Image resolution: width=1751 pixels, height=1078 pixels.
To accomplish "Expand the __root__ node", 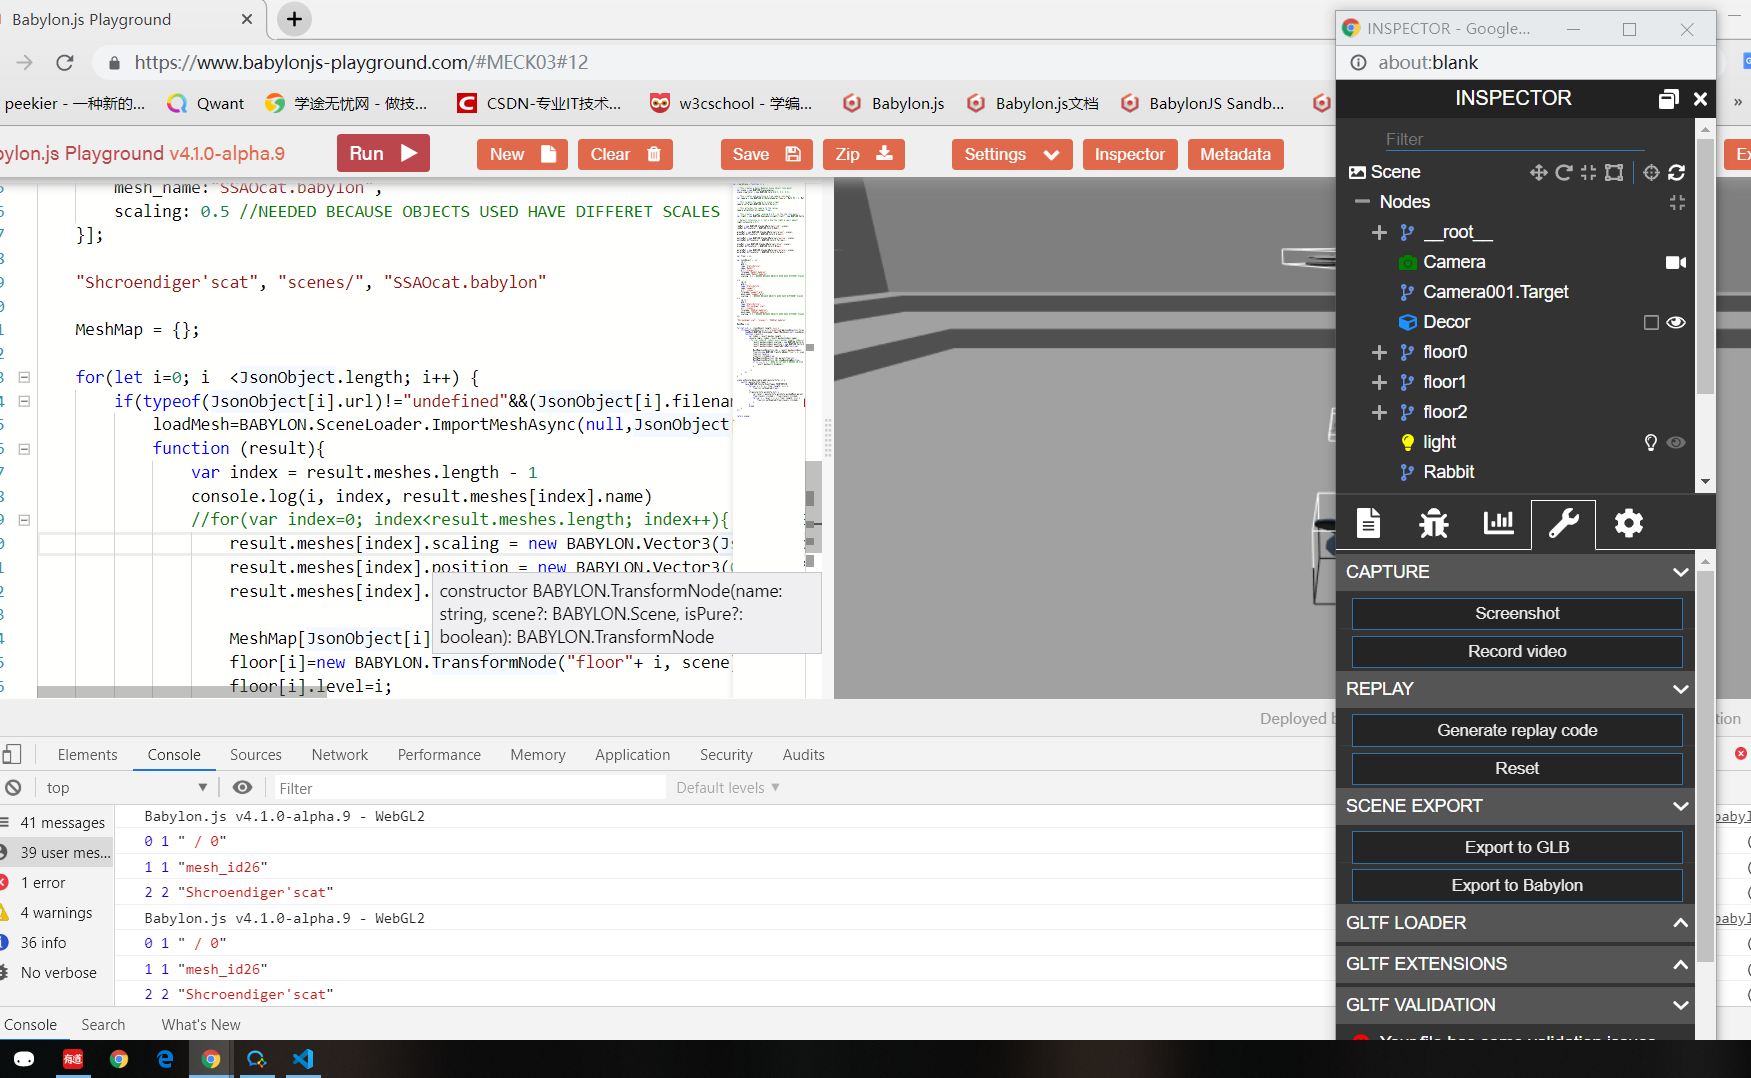I will tap(1379, 232).
